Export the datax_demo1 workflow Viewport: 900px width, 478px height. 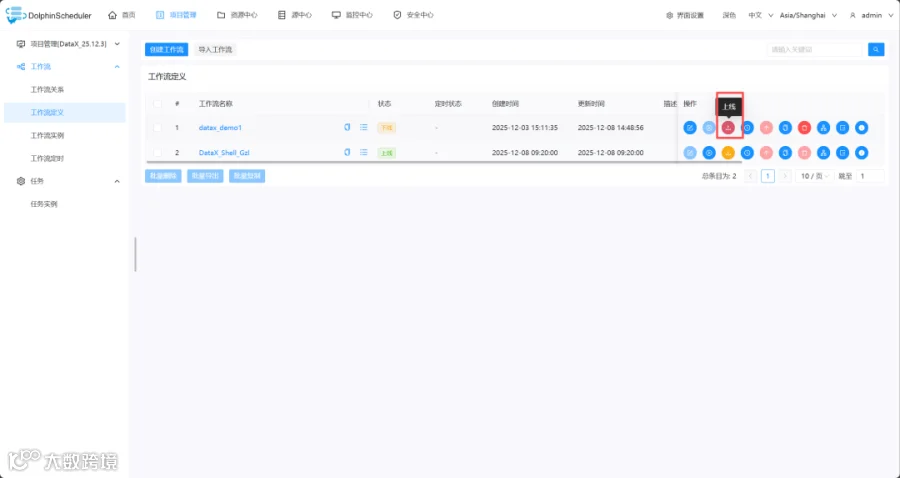click(843, 127)
